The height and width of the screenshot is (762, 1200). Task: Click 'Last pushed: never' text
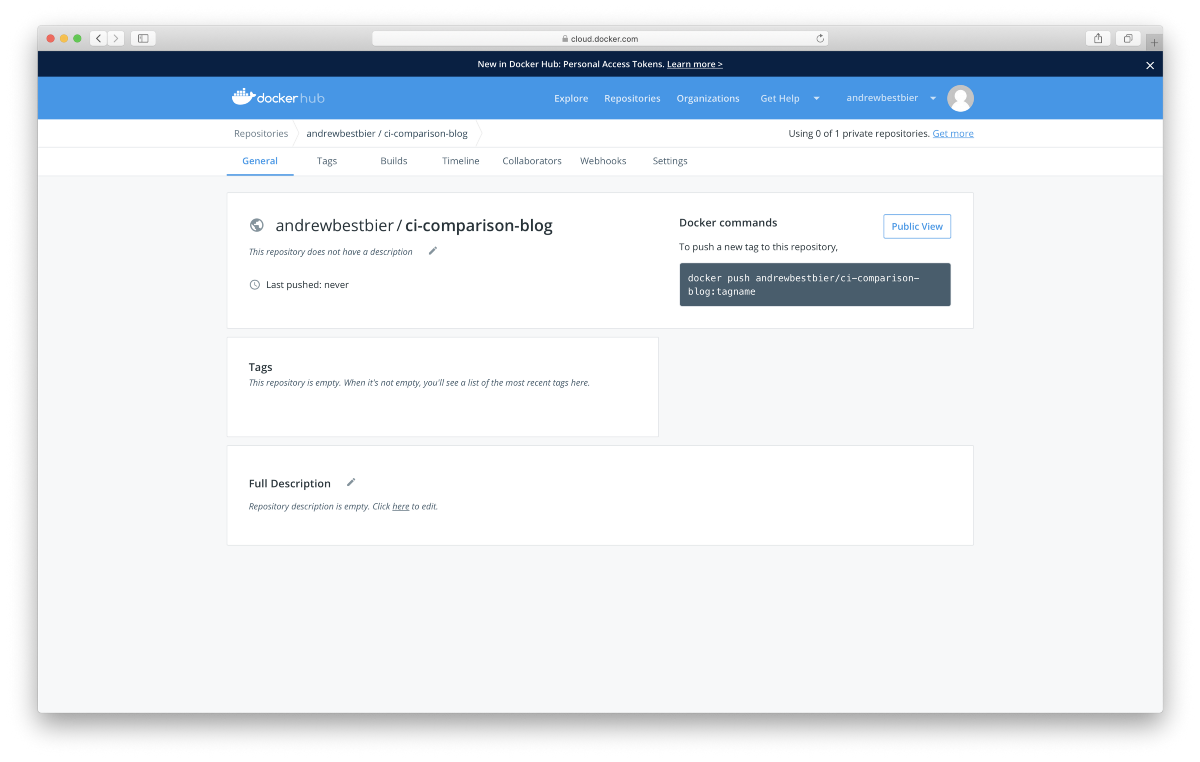point(307,285)
